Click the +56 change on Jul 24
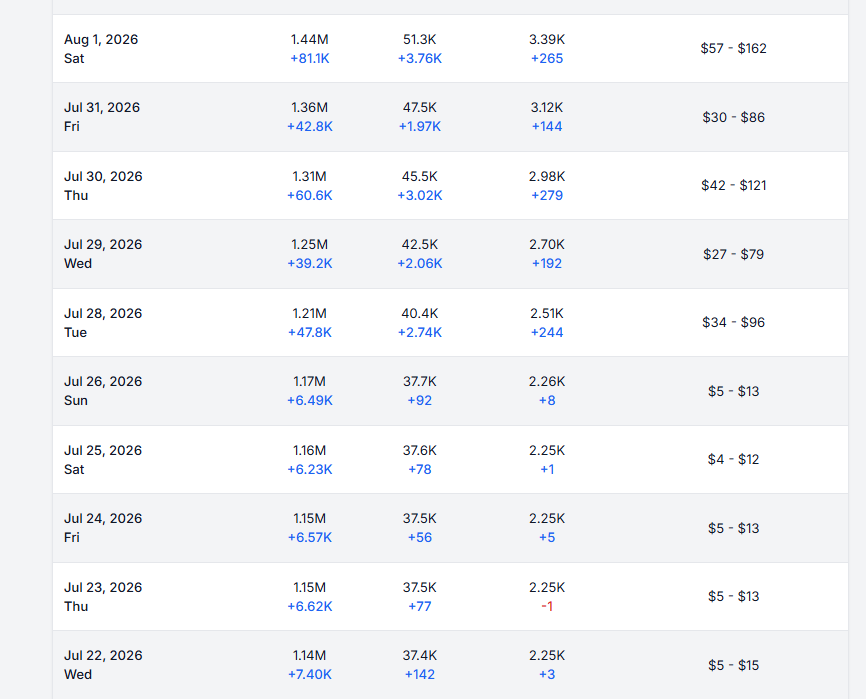The height and width of the screenshot is (699, 866). point(420,537)
